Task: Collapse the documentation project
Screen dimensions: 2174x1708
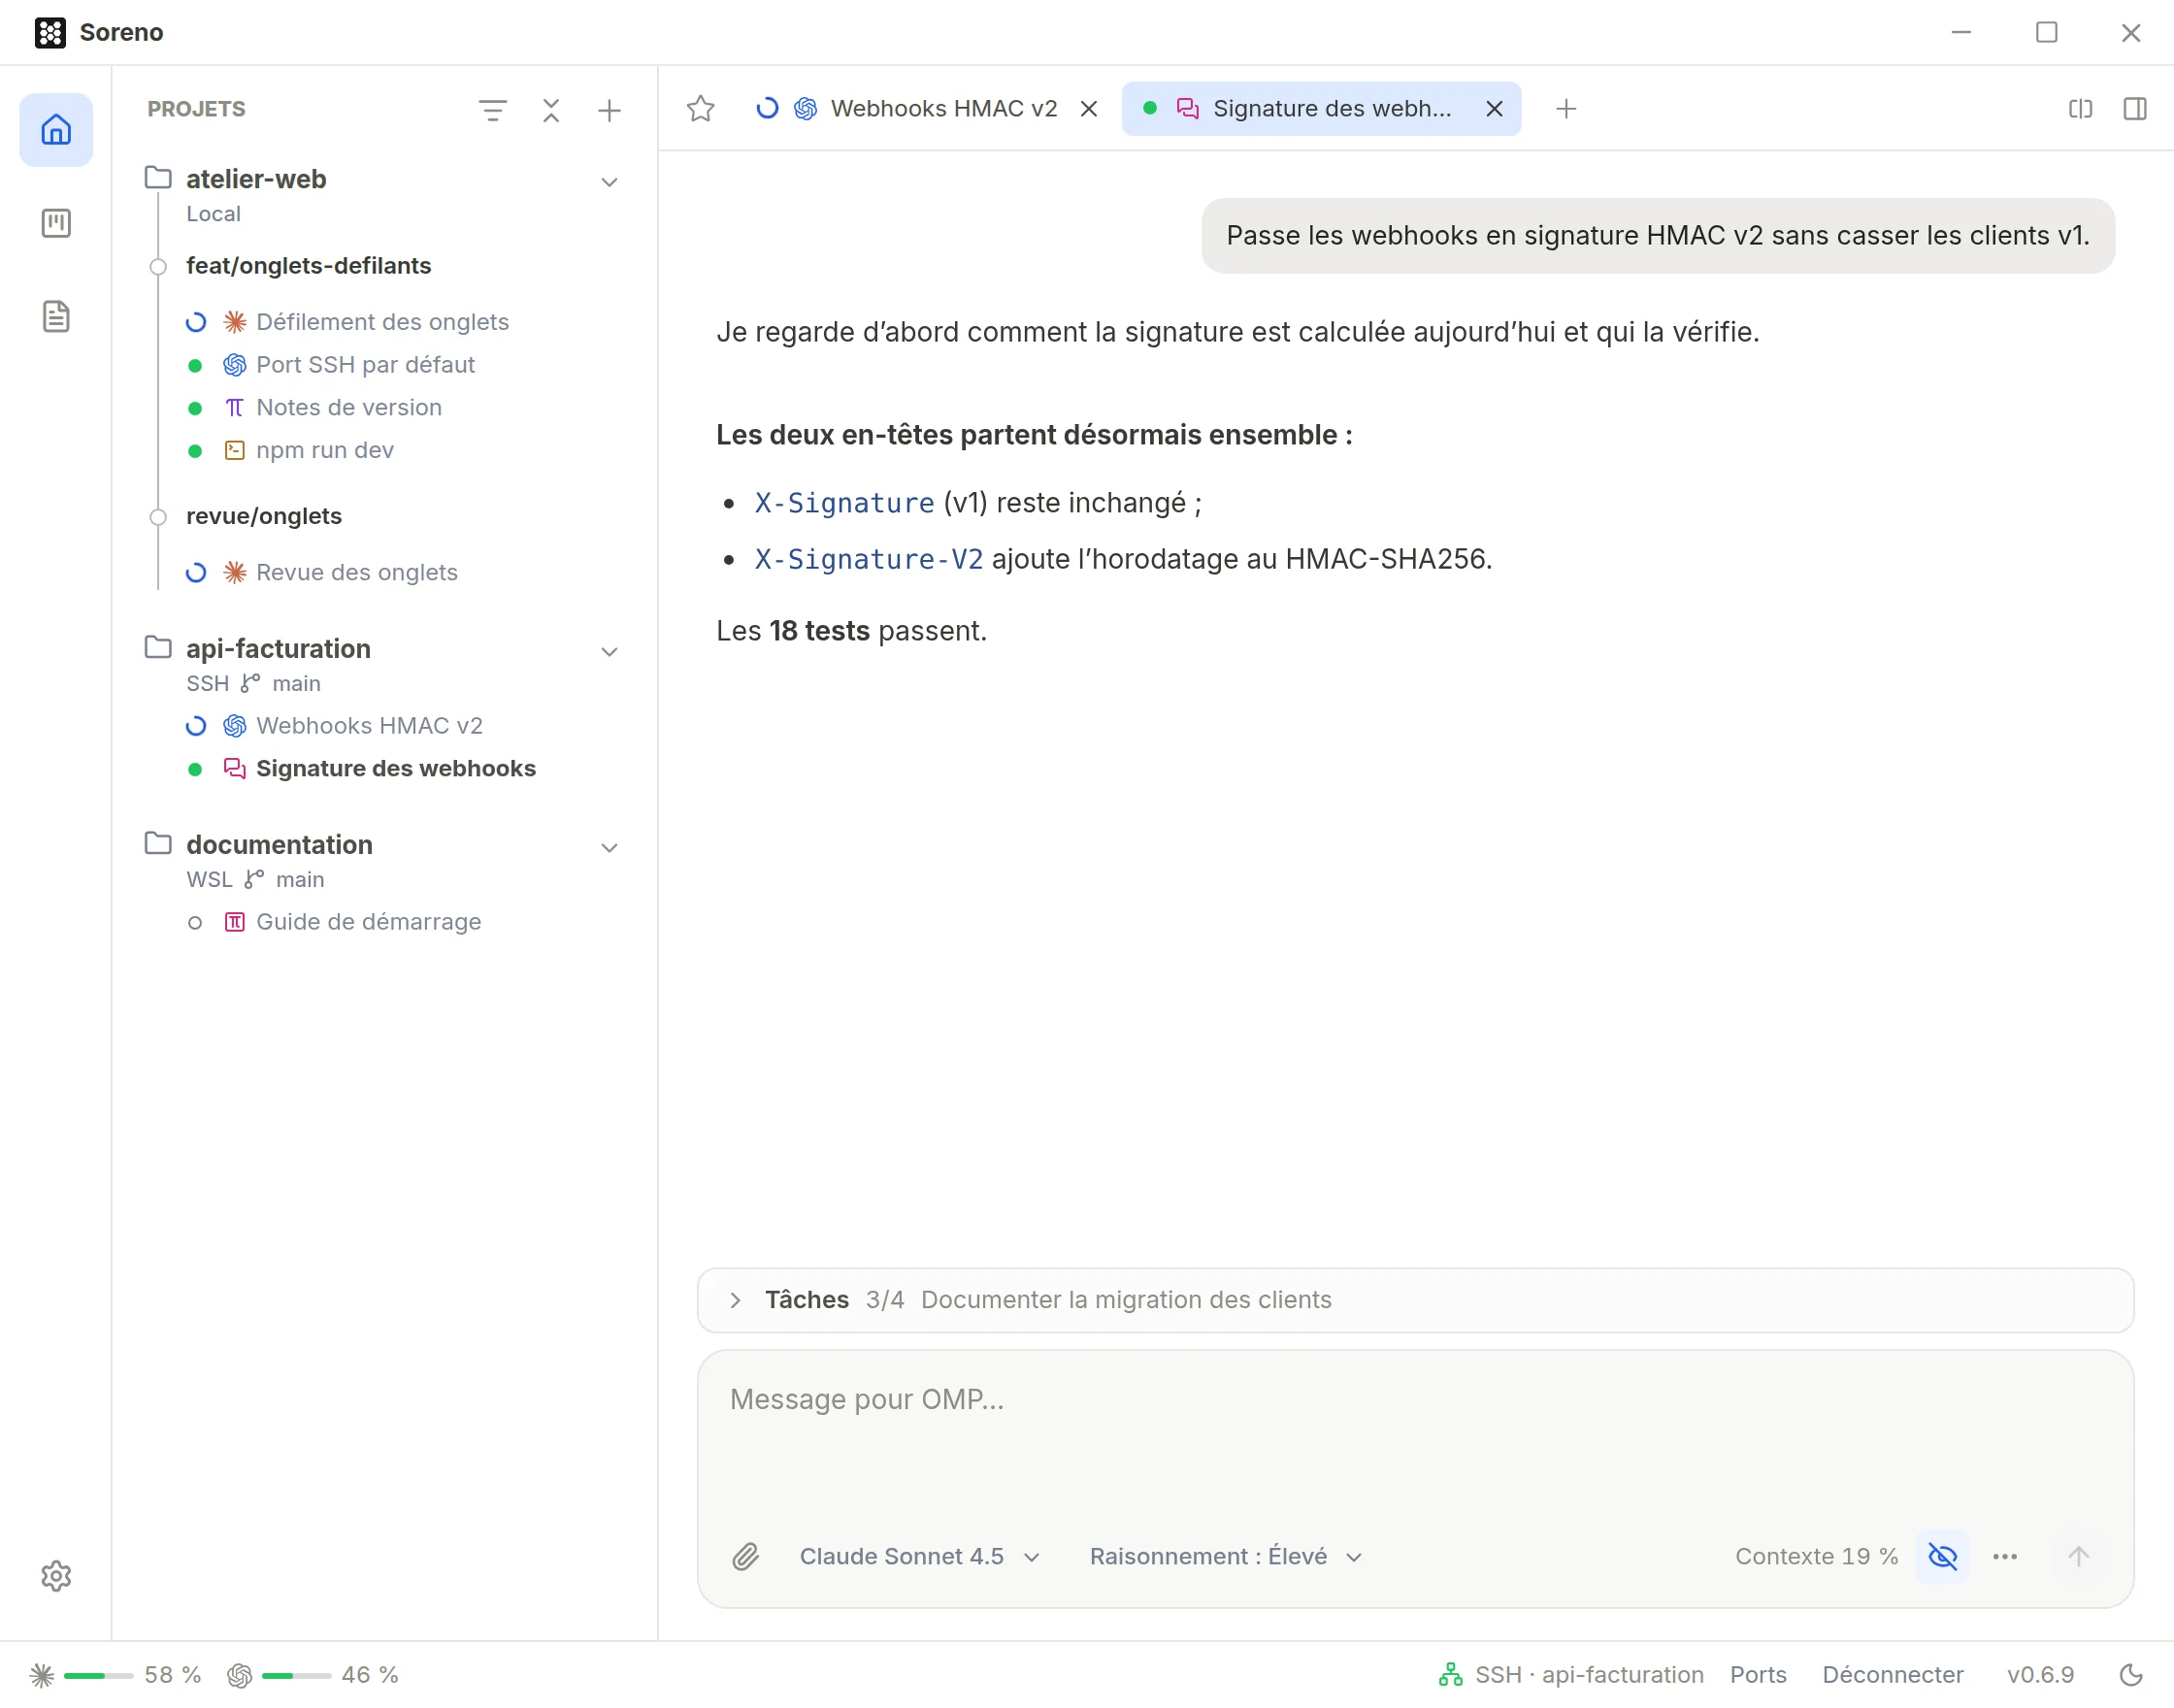Action: click(609, 848)
